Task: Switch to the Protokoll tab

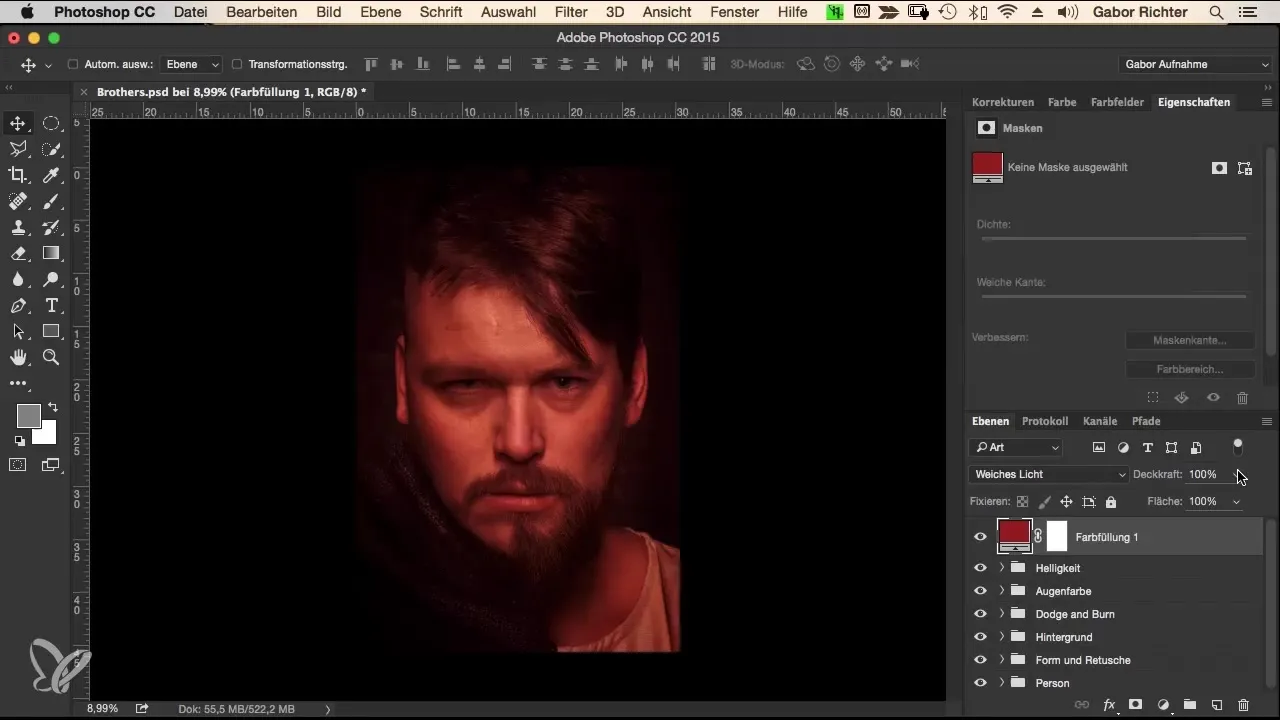Action: click(x=1045, y=421)
